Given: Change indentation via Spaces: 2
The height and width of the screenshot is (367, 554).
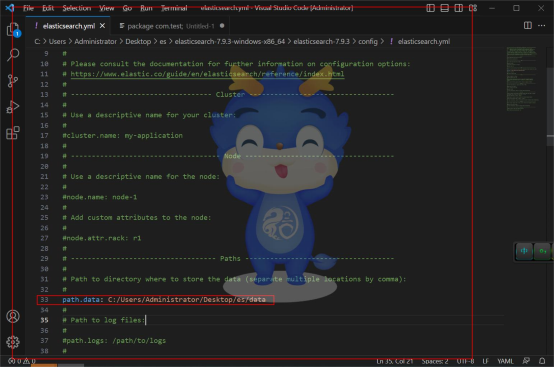Looking at the screenshot, I should [435, 361].
